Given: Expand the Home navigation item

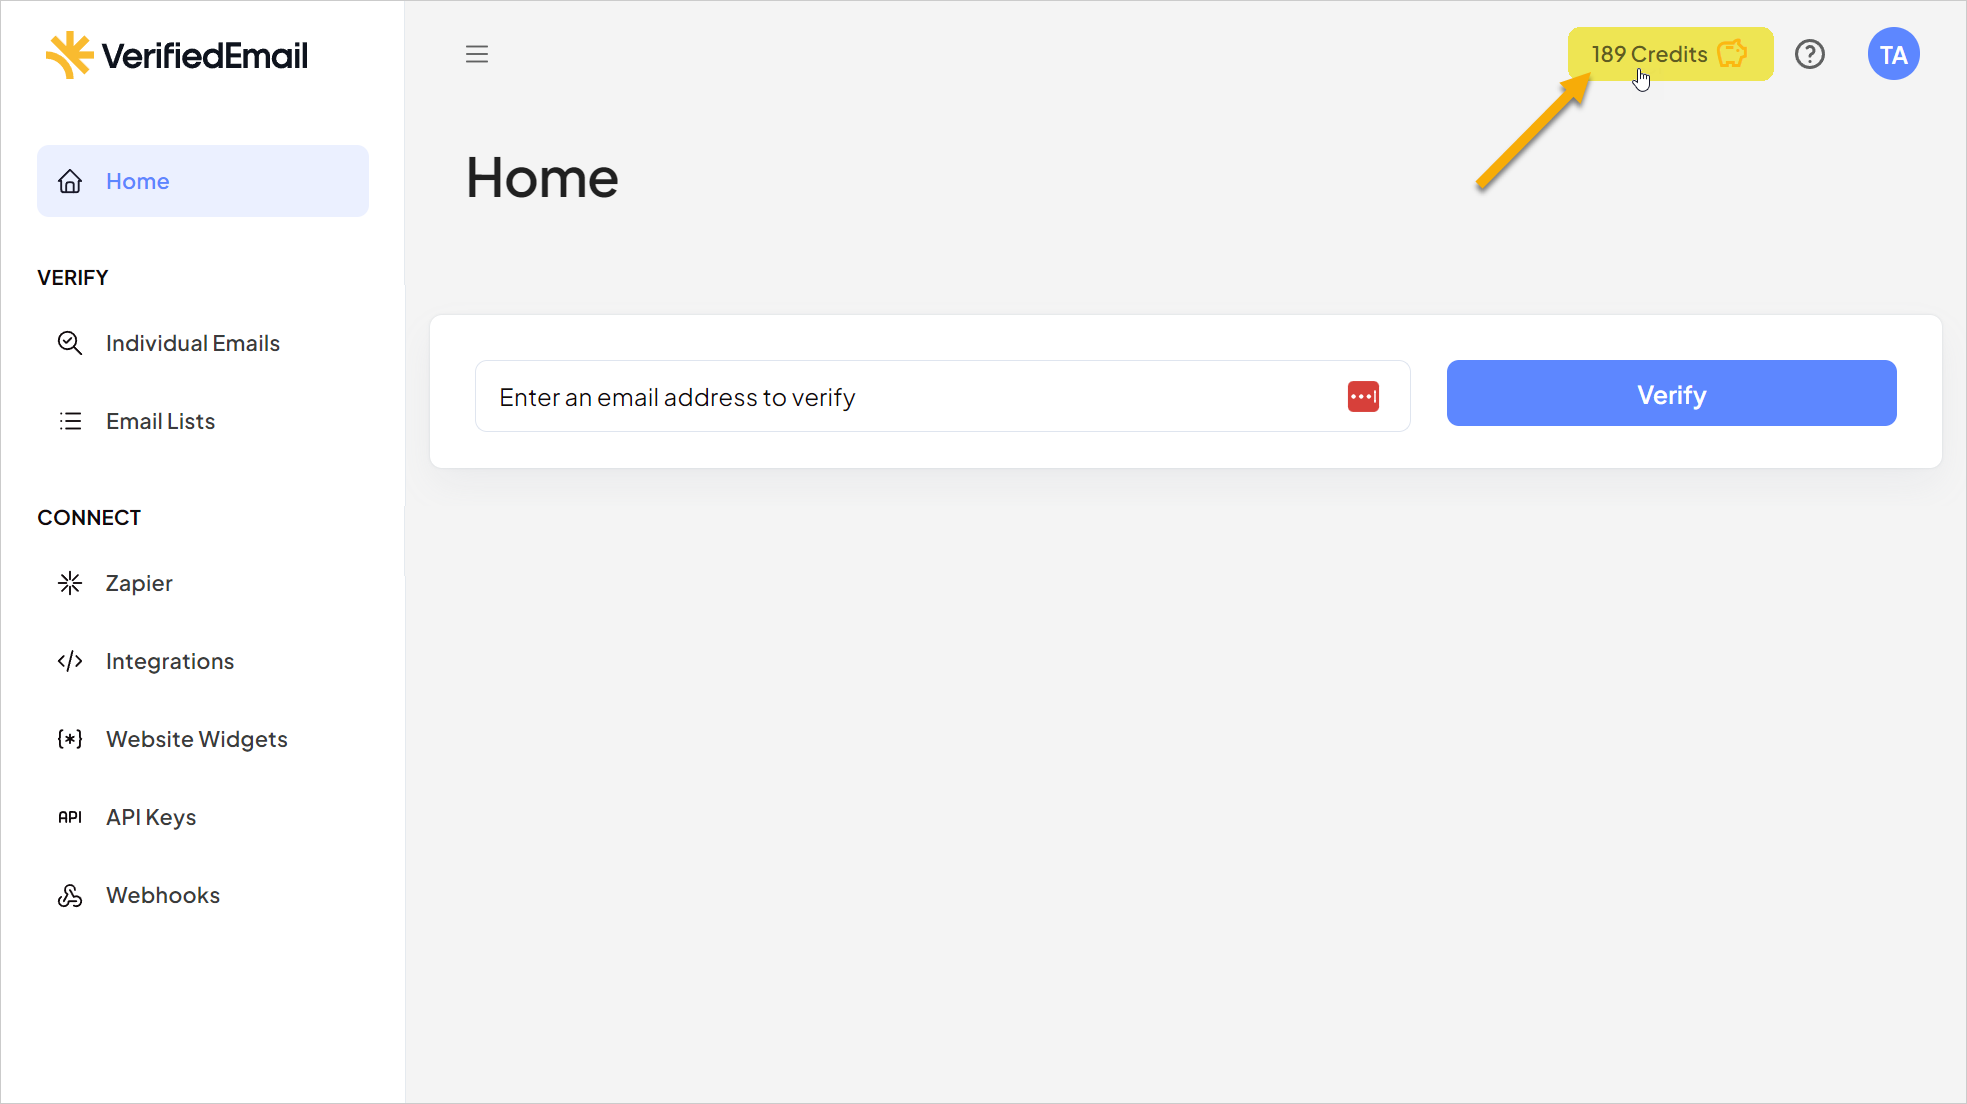Looking at the screenshot, I should (203, 180).
